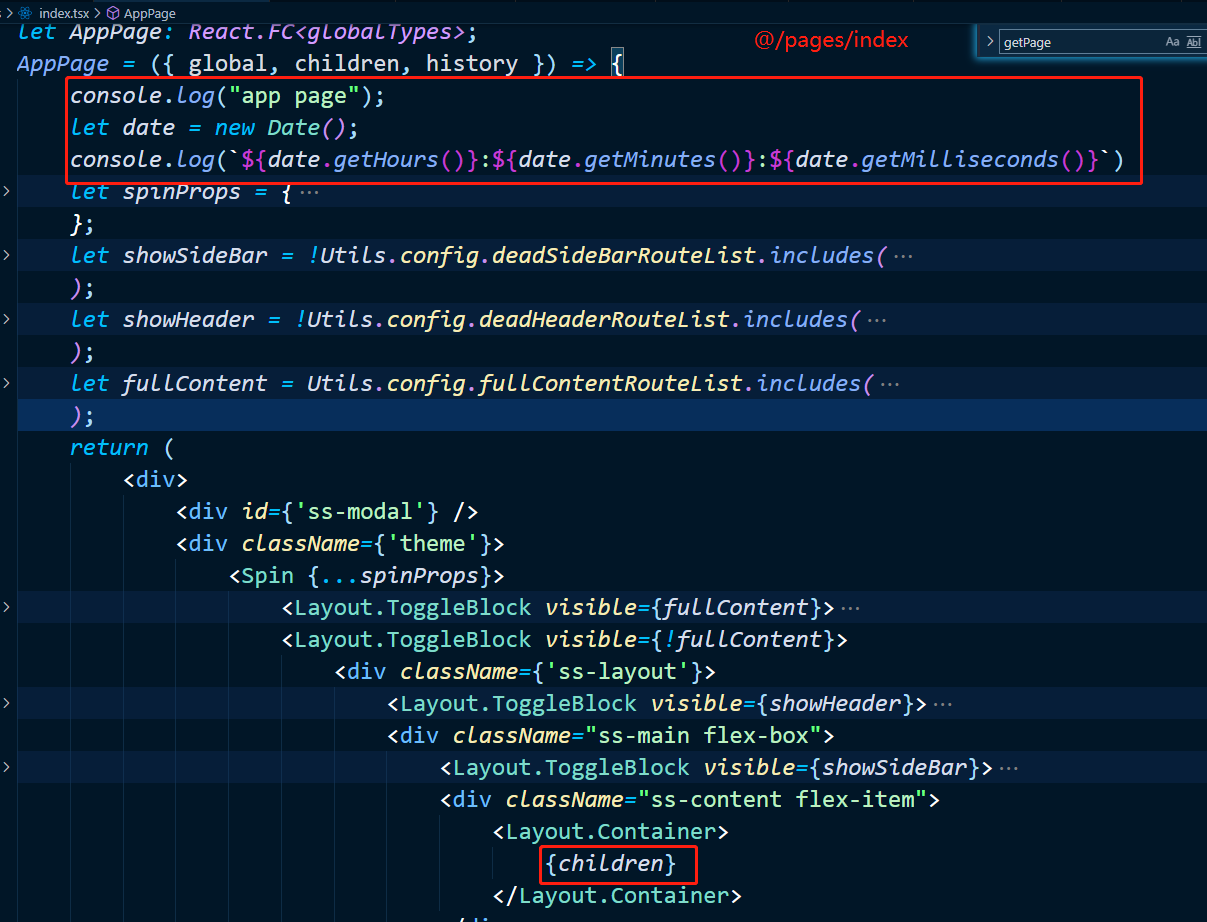Click "ss-main flex-box" className string
Viewport: 1207px width, 922px height.
(704, 735)
